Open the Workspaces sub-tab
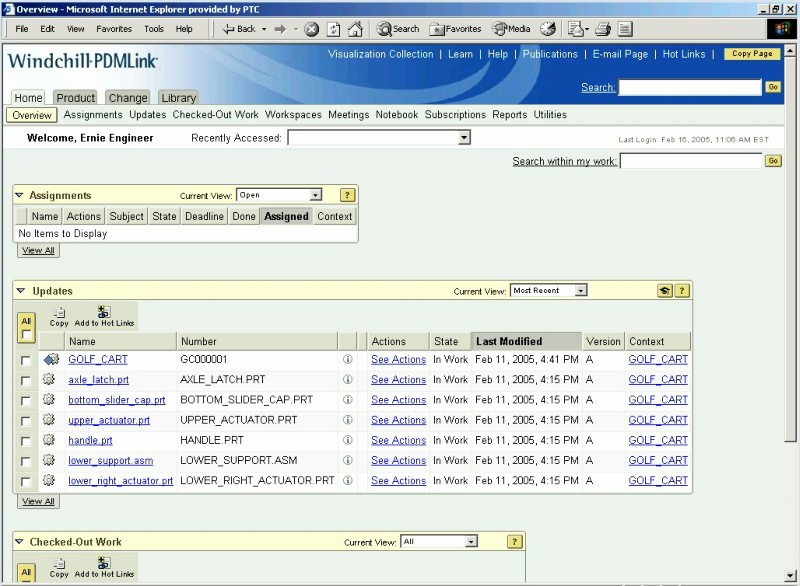The height and width of the screenshot is (586, 800). coord(293,115)
